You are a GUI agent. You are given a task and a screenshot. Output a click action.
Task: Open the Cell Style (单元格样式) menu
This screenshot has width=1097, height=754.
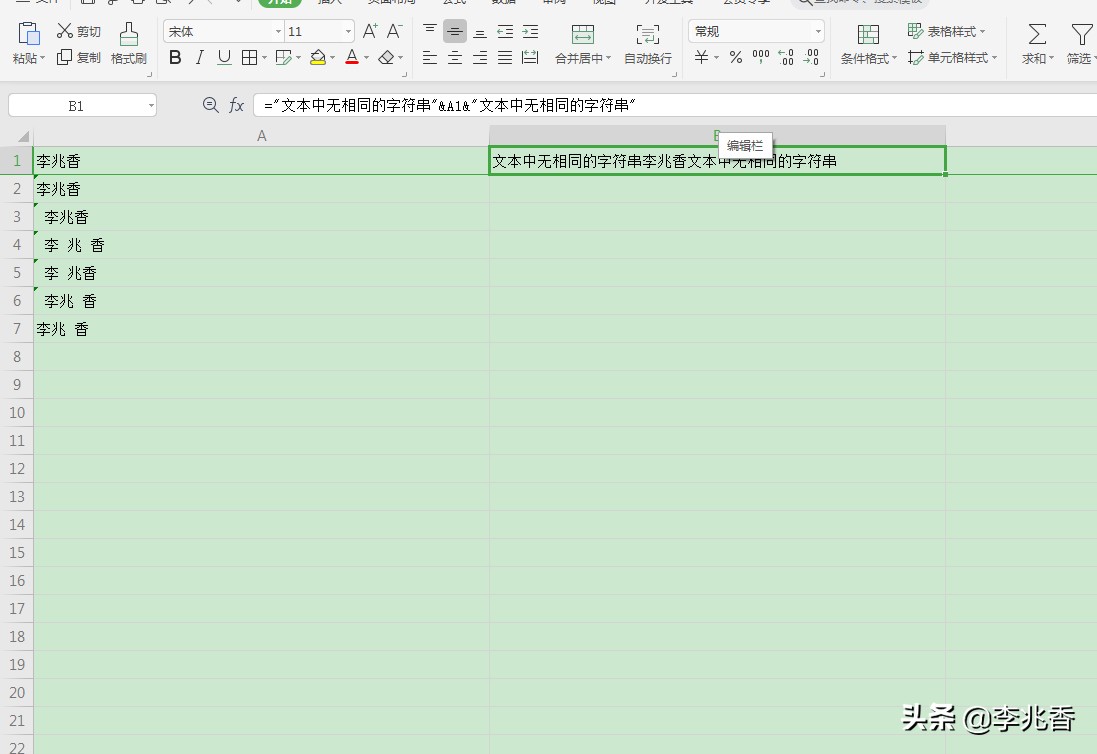(x=952, y=57)
